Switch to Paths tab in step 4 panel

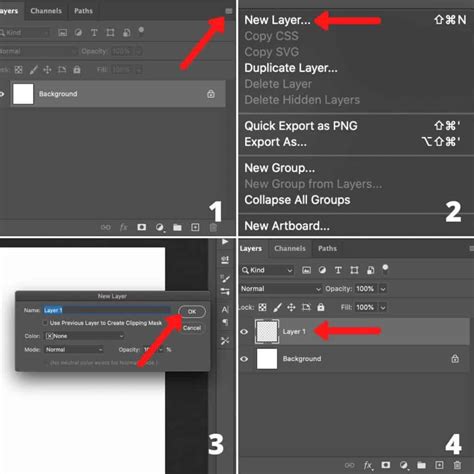[327, 249]
